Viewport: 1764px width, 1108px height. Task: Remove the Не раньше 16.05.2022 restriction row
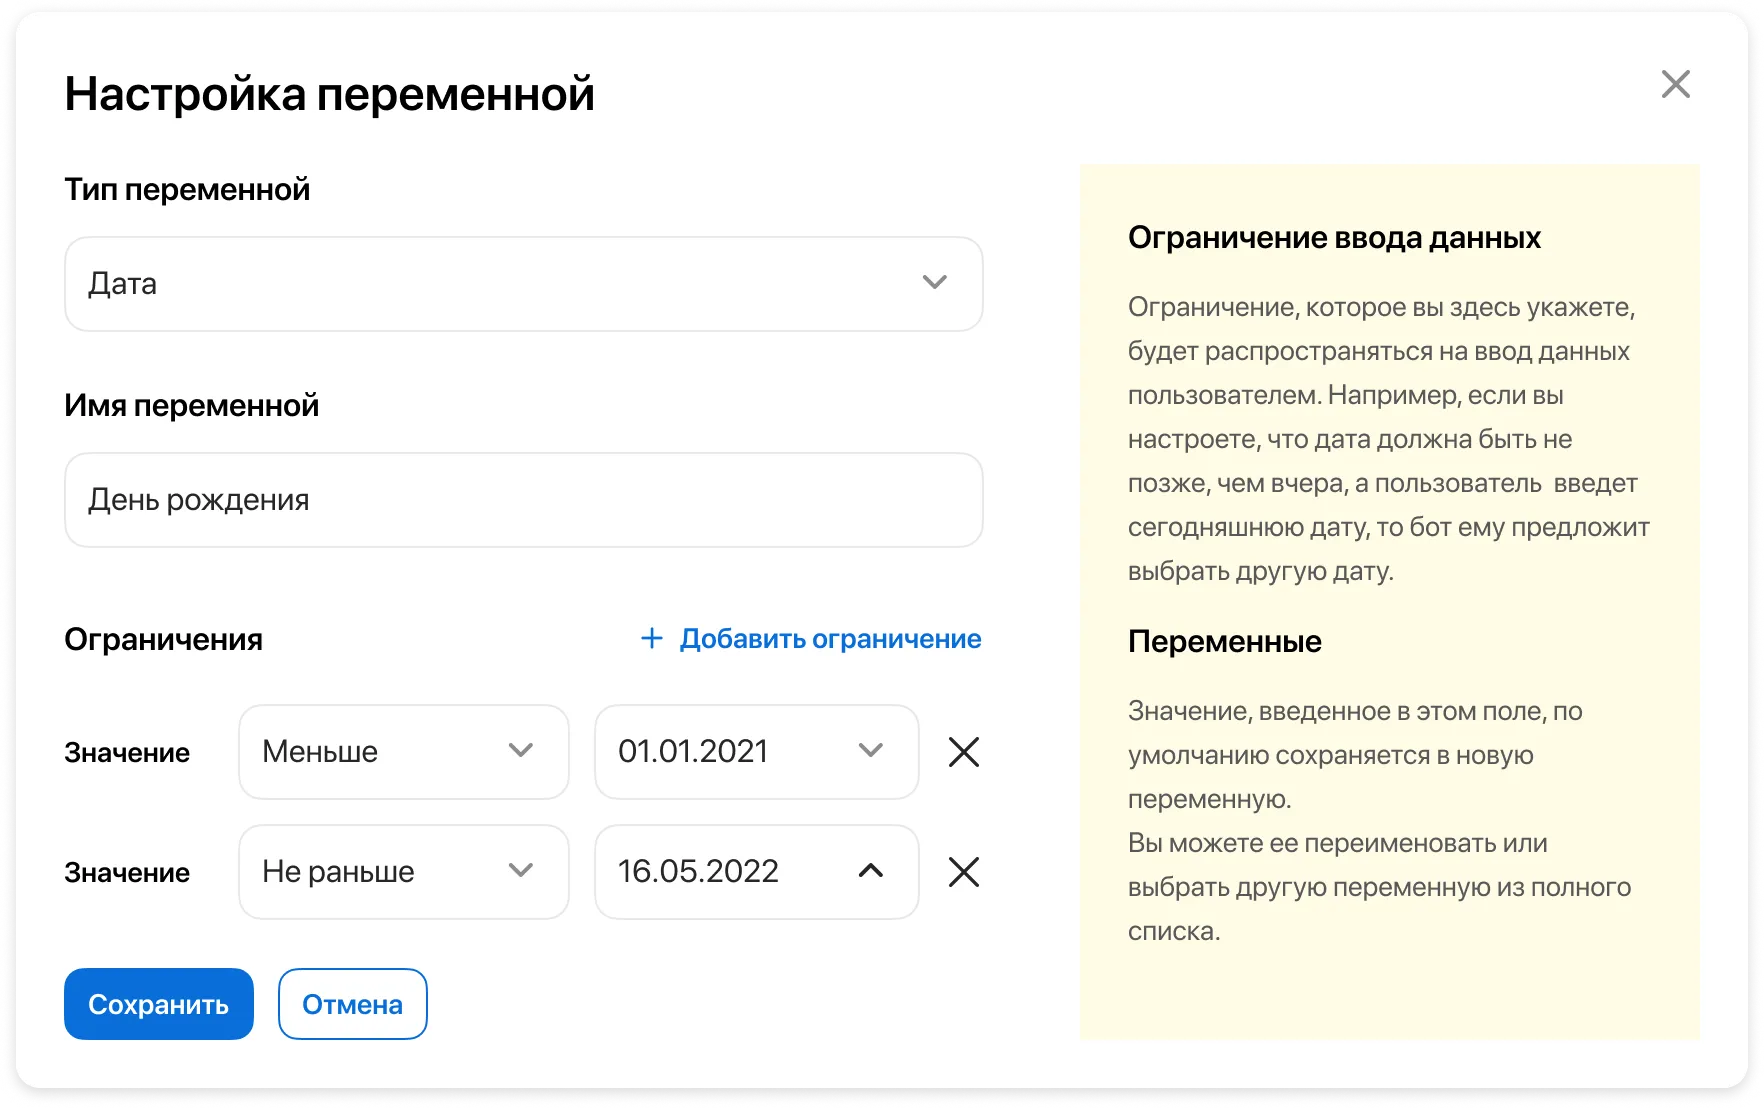963,872
